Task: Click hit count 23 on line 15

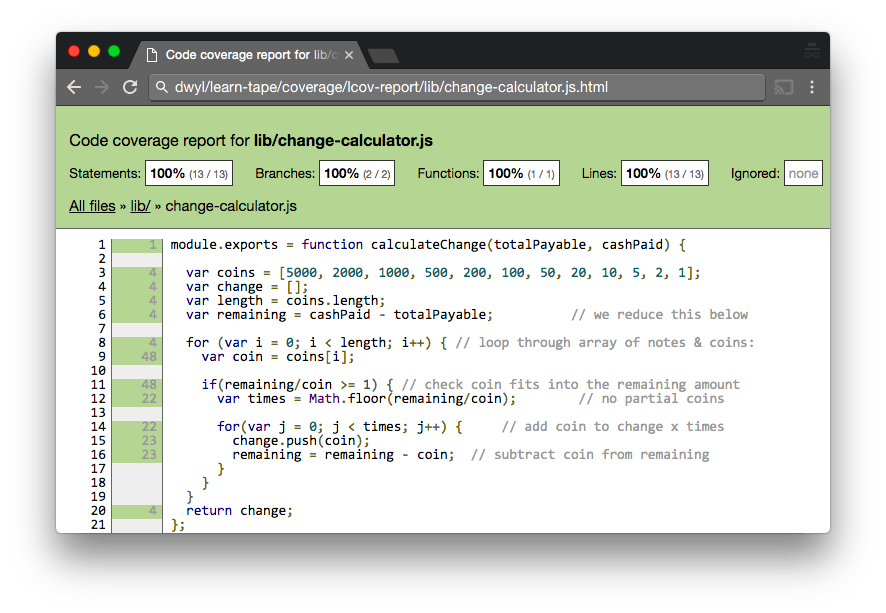Action: click(149, 441)
